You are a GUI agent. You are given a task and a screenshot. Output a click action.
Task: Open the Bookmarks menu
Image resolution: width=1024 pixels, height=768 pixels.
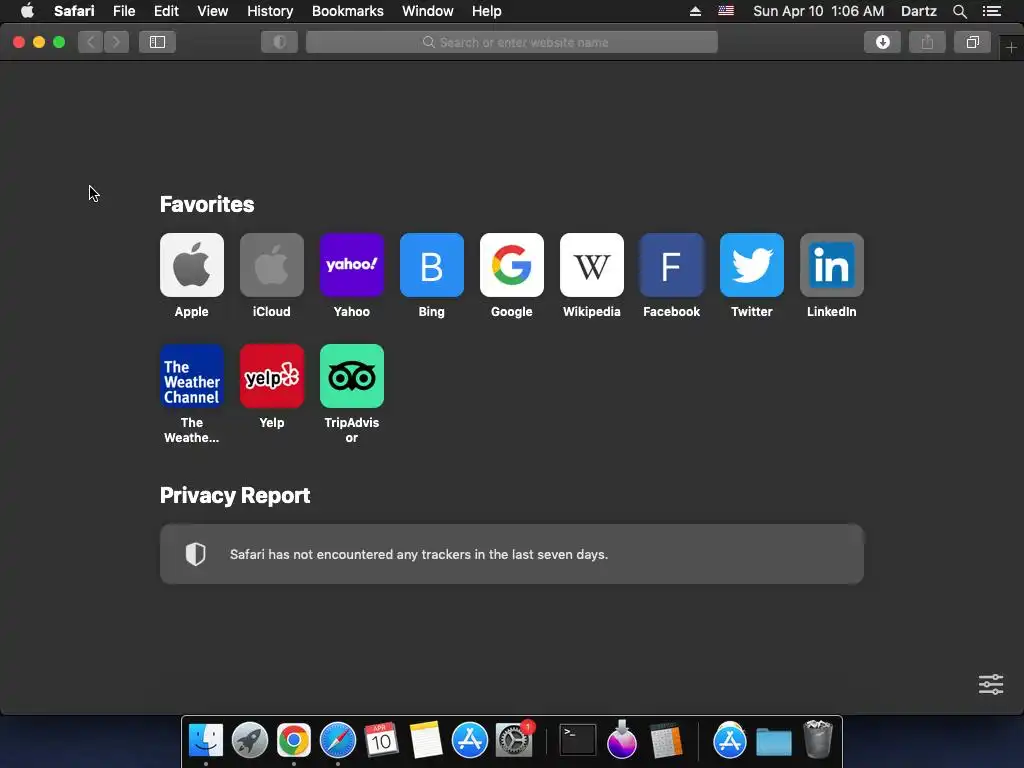point(347,11)
